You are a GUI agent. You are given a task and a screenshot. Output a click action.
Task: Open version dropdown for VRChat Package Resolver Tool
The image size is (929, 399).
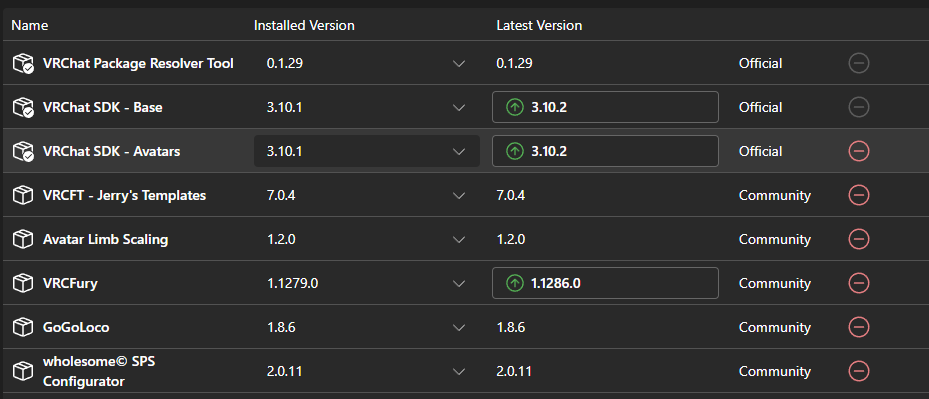(459, 63)
